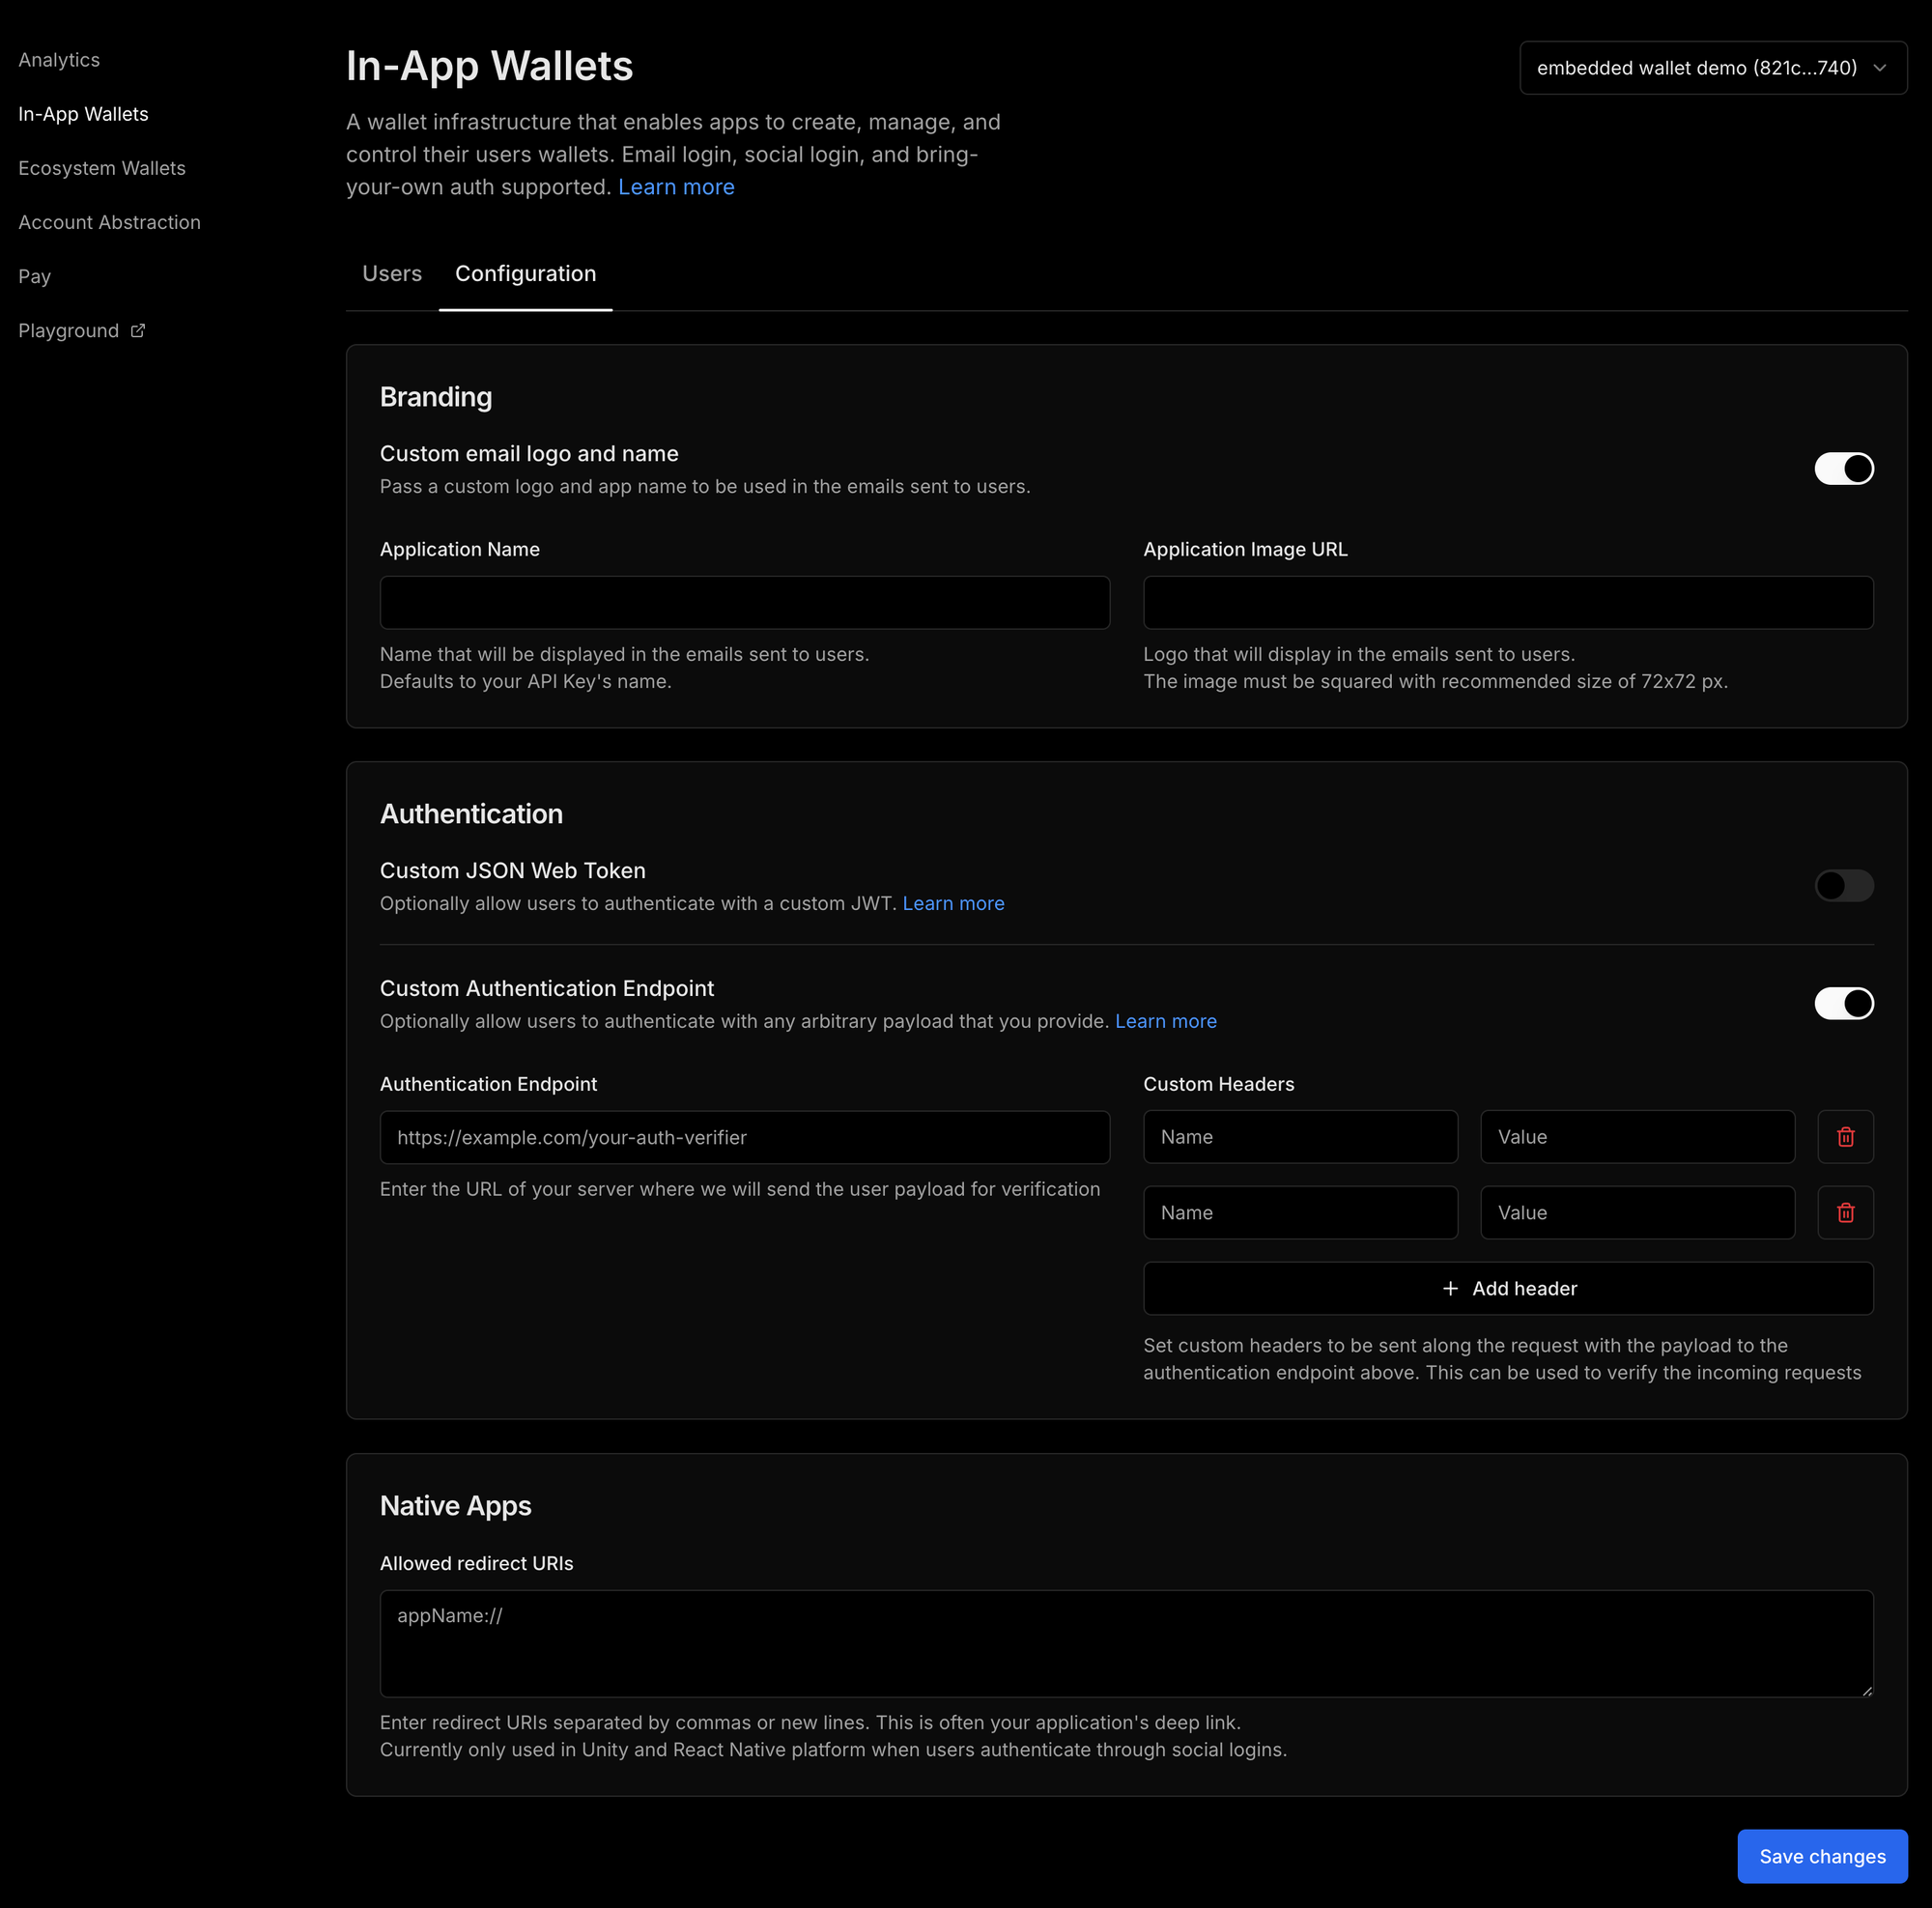Delete the first custom header row
This screenshot has width=1932, height=1908.
pyautogui.click(x=1845, y=1137)
